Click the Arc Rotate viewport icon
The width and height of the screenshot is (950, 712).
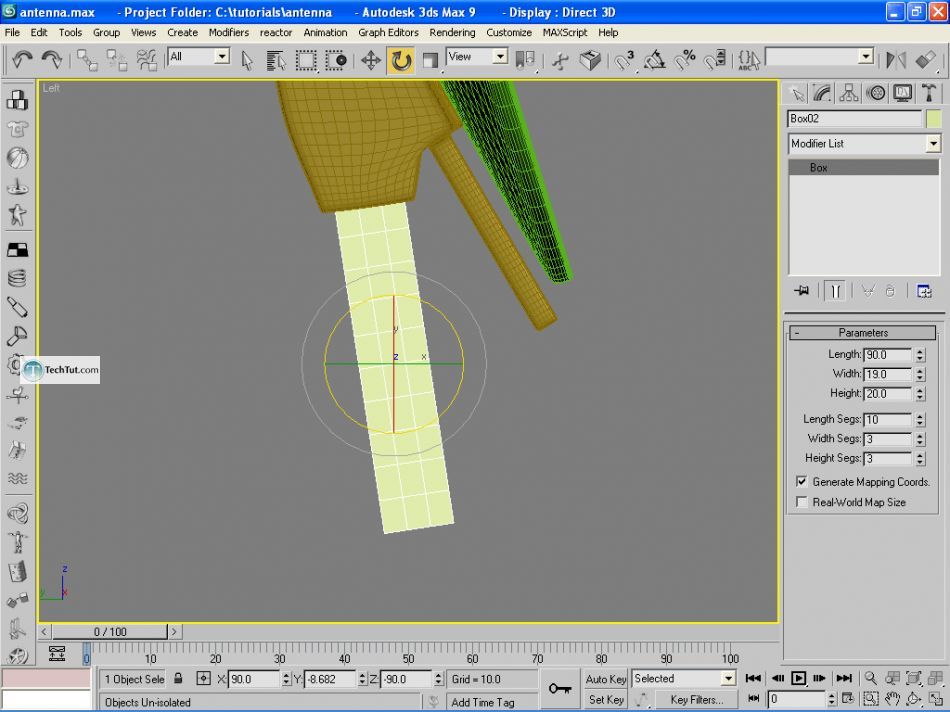[913, 699]
